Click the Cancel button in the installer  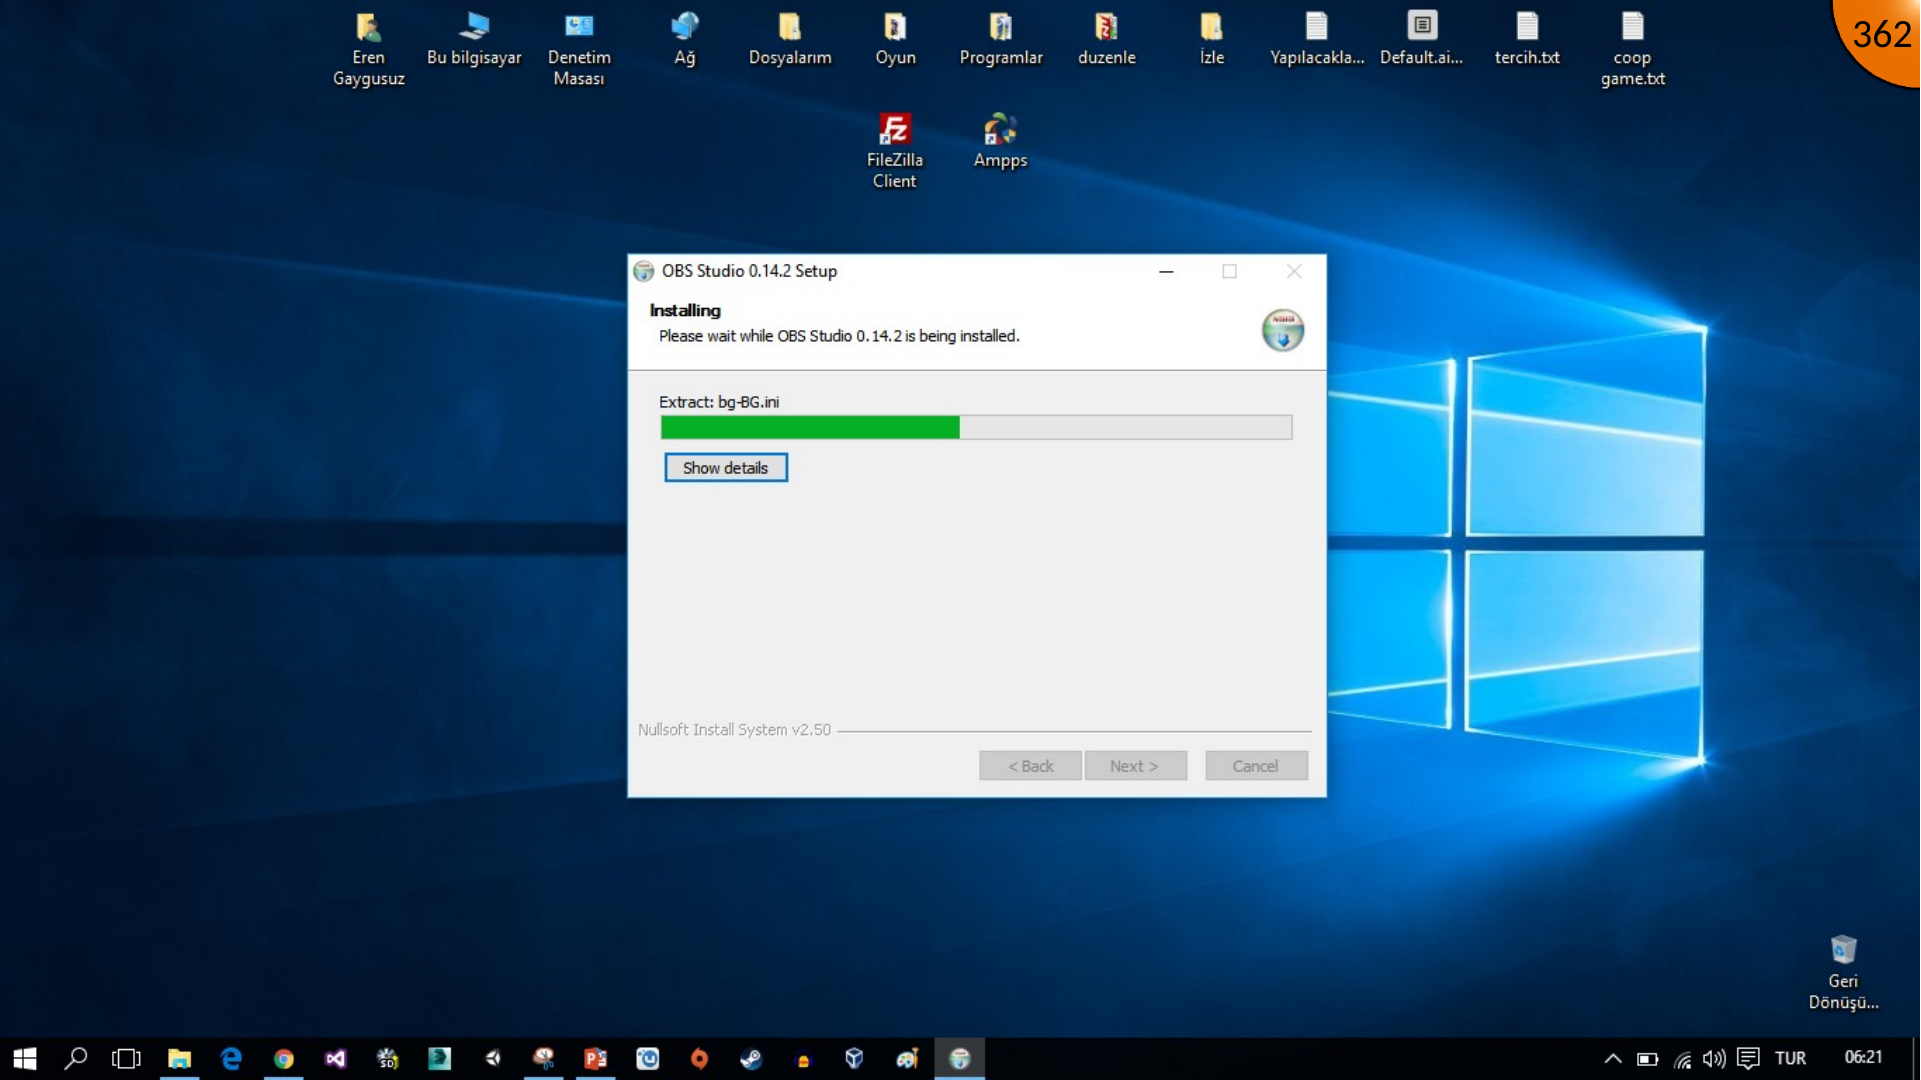(1255, 766)
